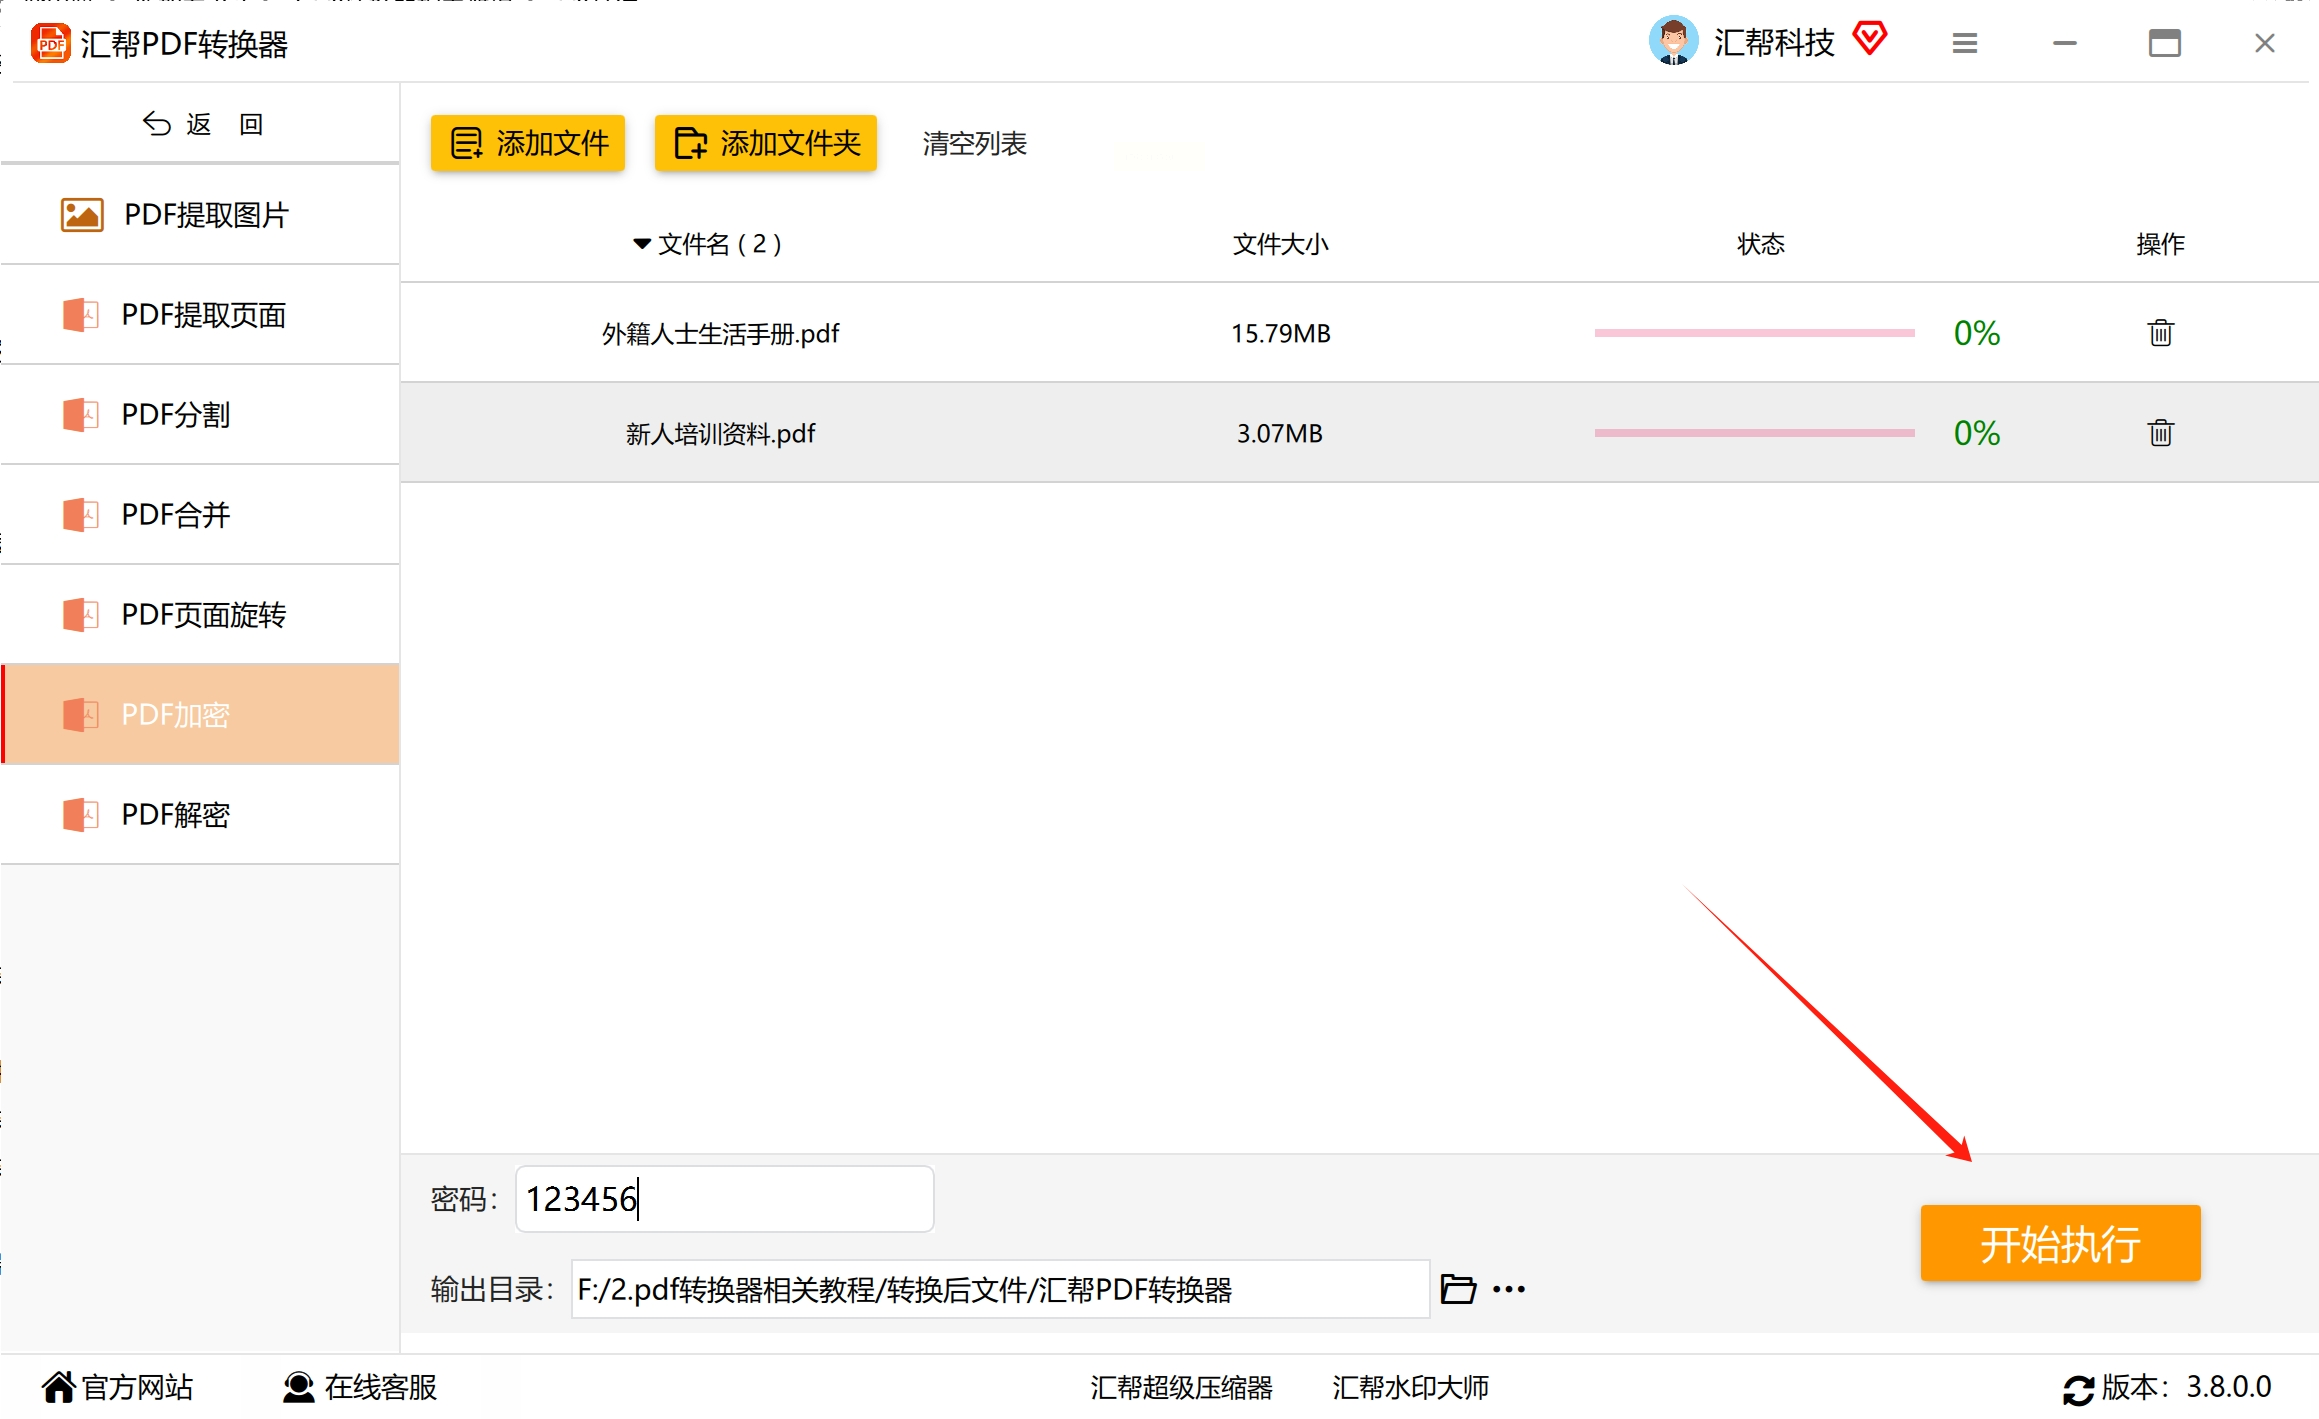Click the three-dots browse directory icon
This screenshot has width=2319, height=1419.
tap(1508, 1289)
